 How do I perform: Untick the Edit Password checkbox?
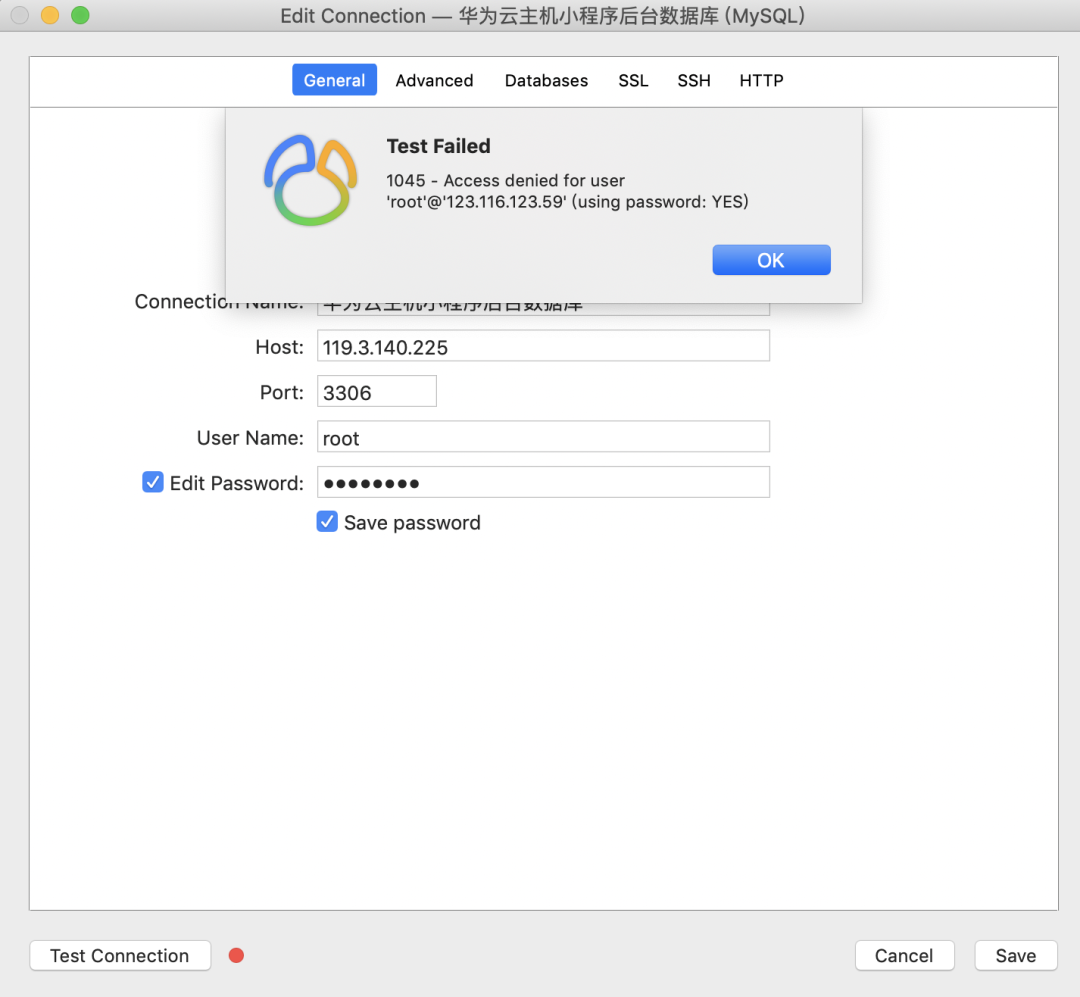pos(153,482)
